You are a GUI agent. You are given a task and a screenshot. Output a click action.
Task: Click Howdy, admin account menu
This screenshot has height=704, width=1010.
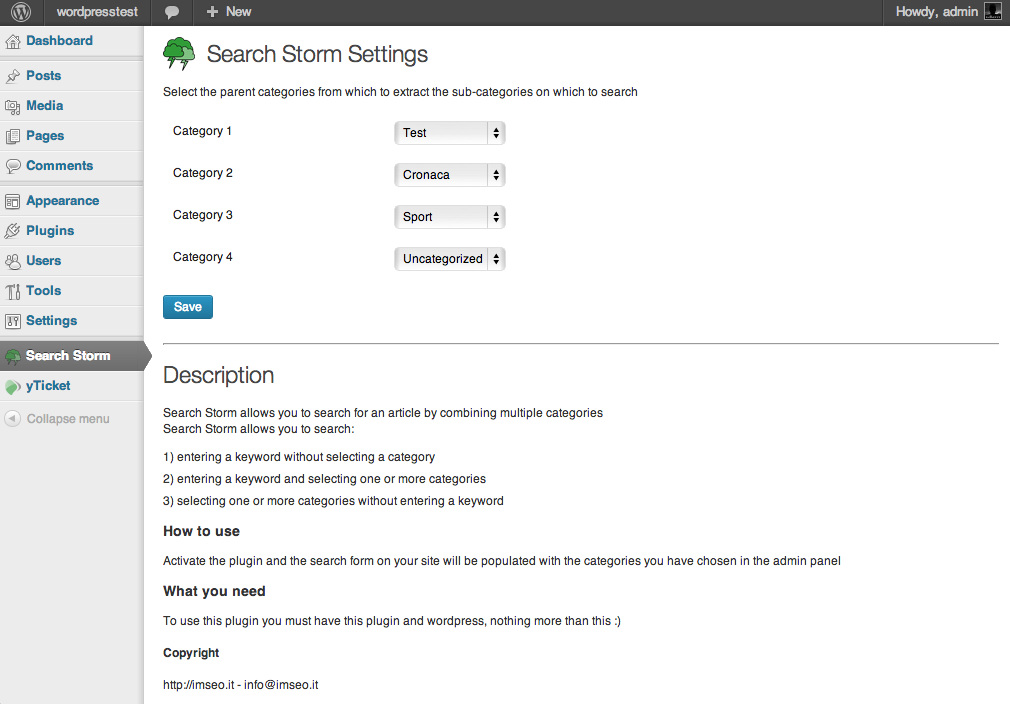coord(937,12)
